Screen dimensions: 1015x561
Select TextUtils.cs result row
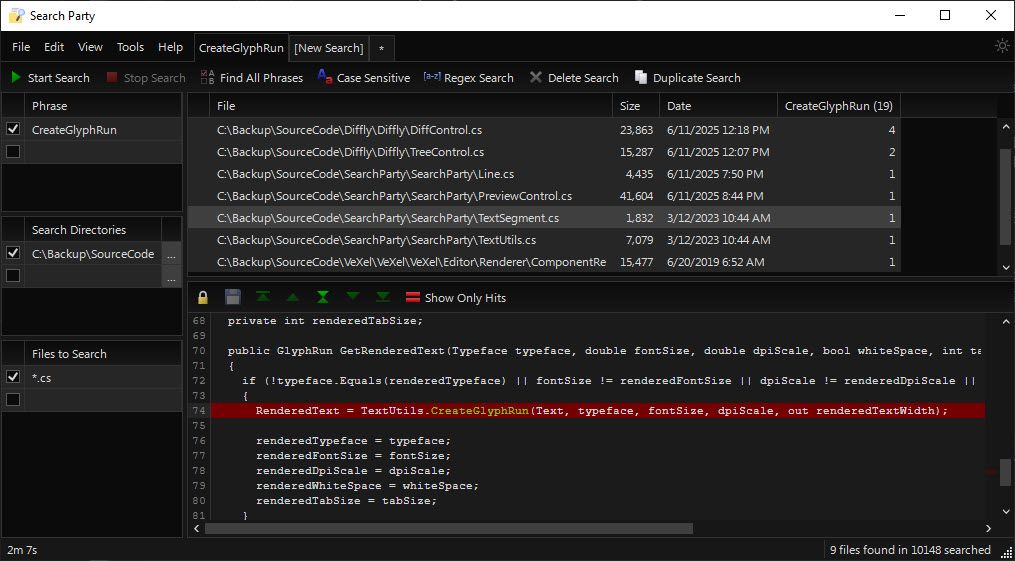544,240
